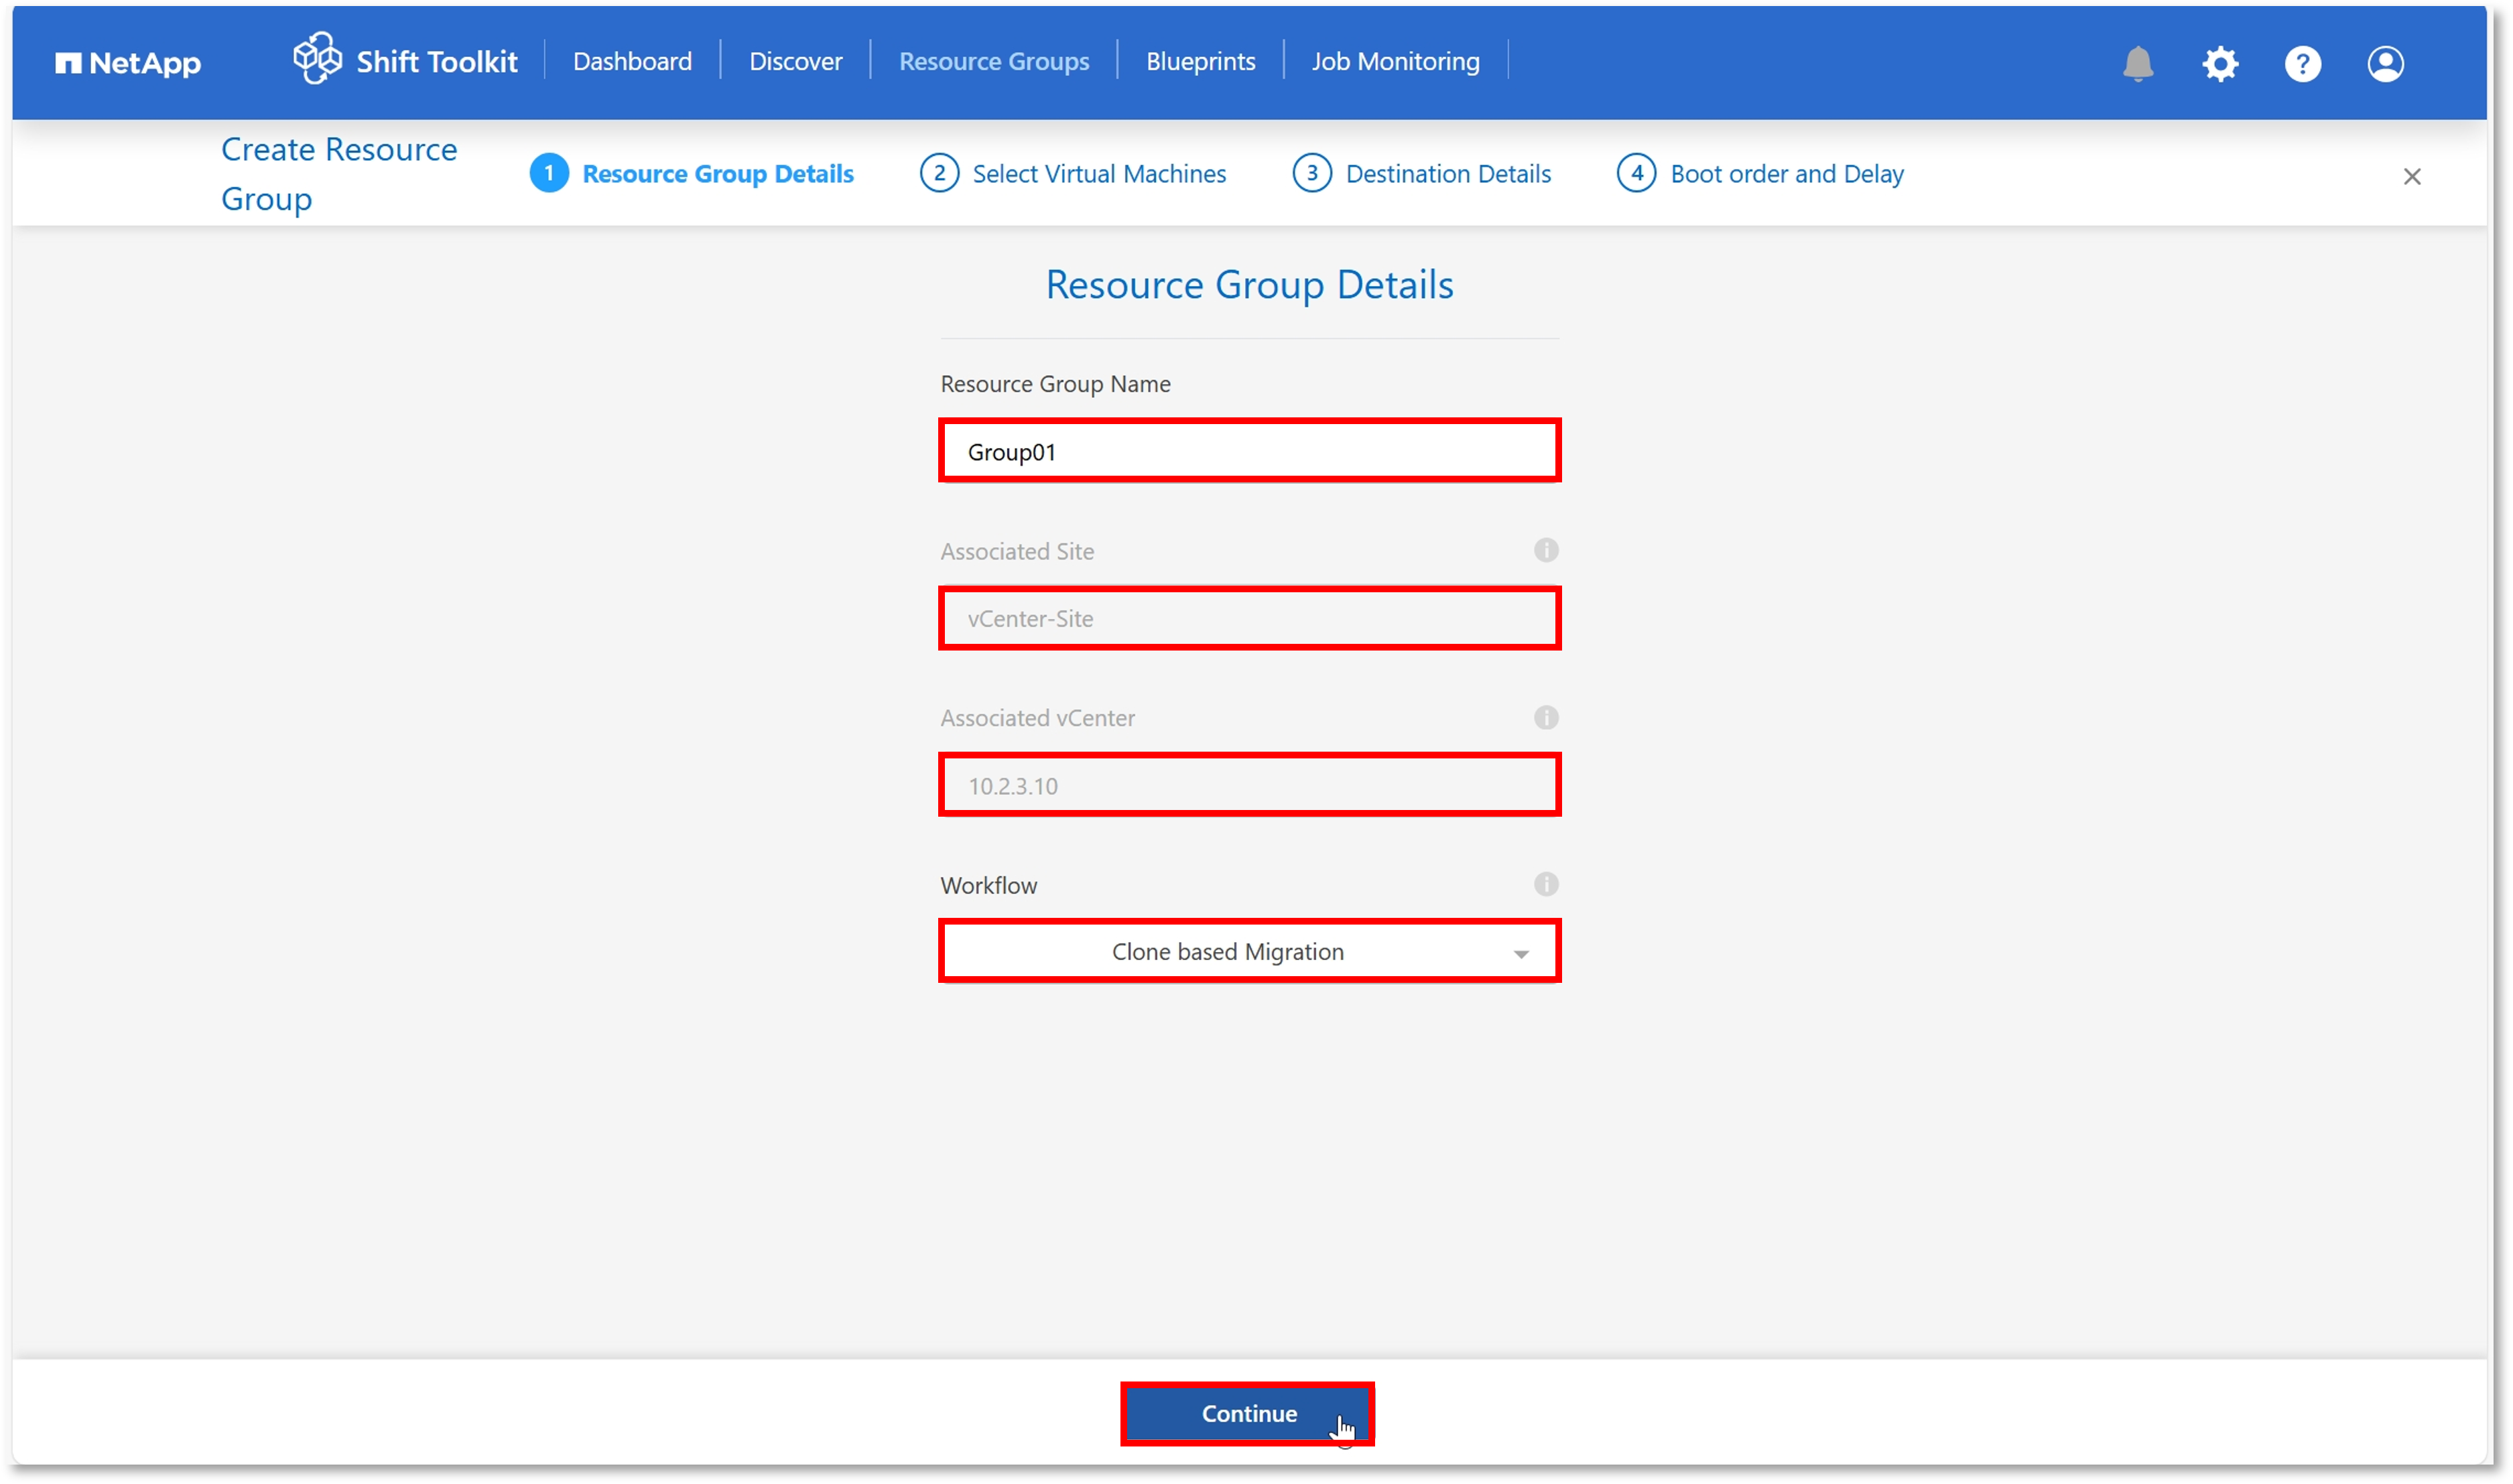Expand the Workflow dropdown arrow

pos(1521,953)
